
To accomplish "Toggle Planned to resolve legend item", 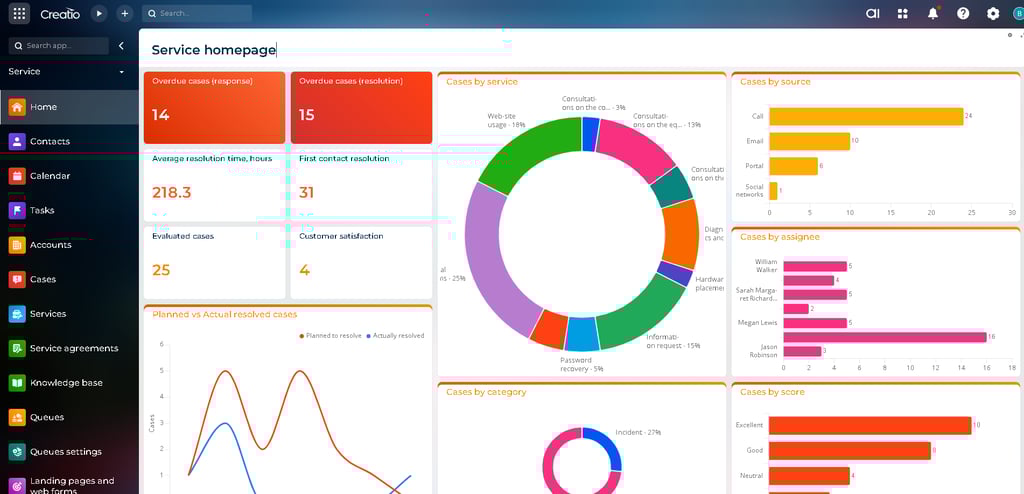I will 330,336.
